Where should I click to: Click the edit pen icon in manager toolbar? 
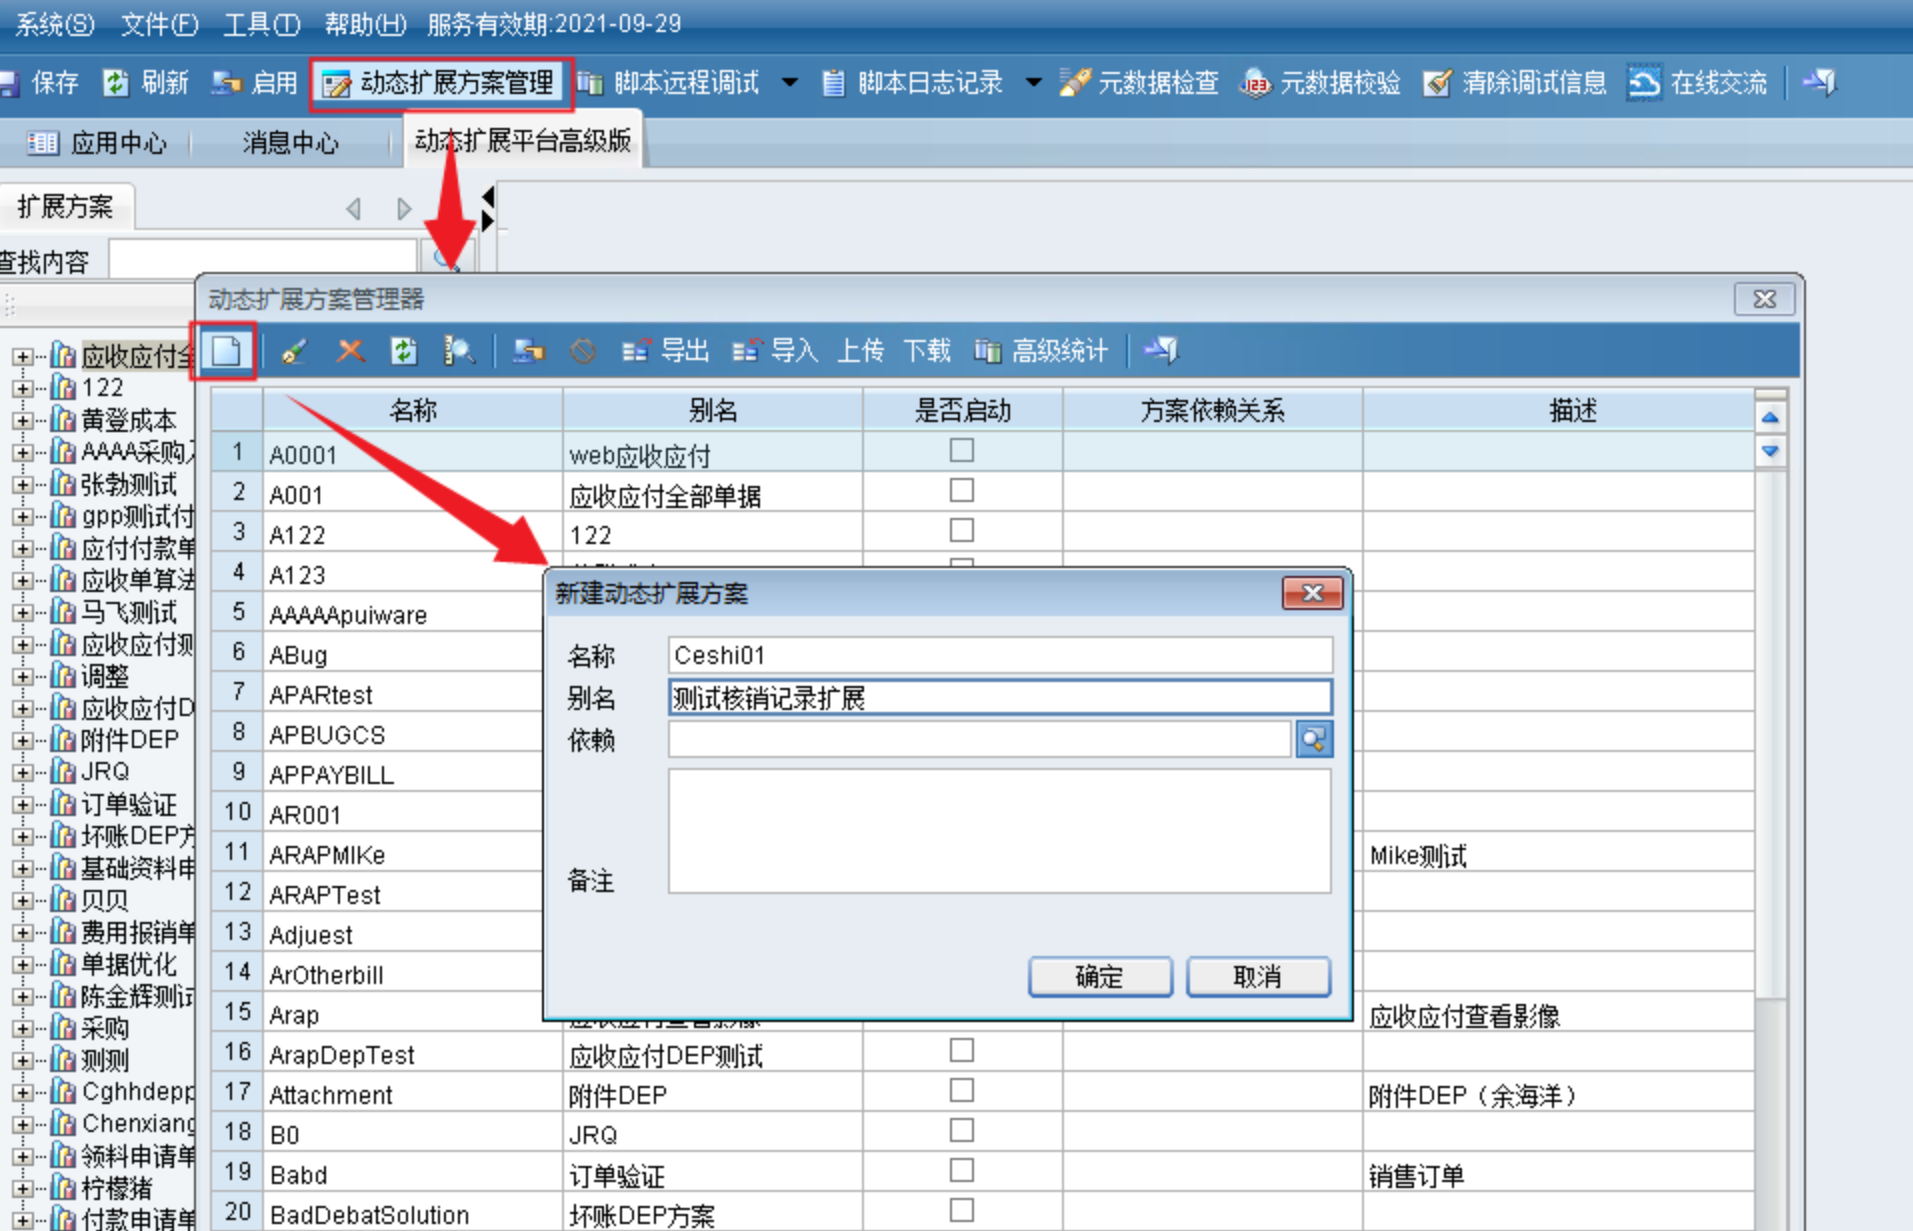click(294, 351)
